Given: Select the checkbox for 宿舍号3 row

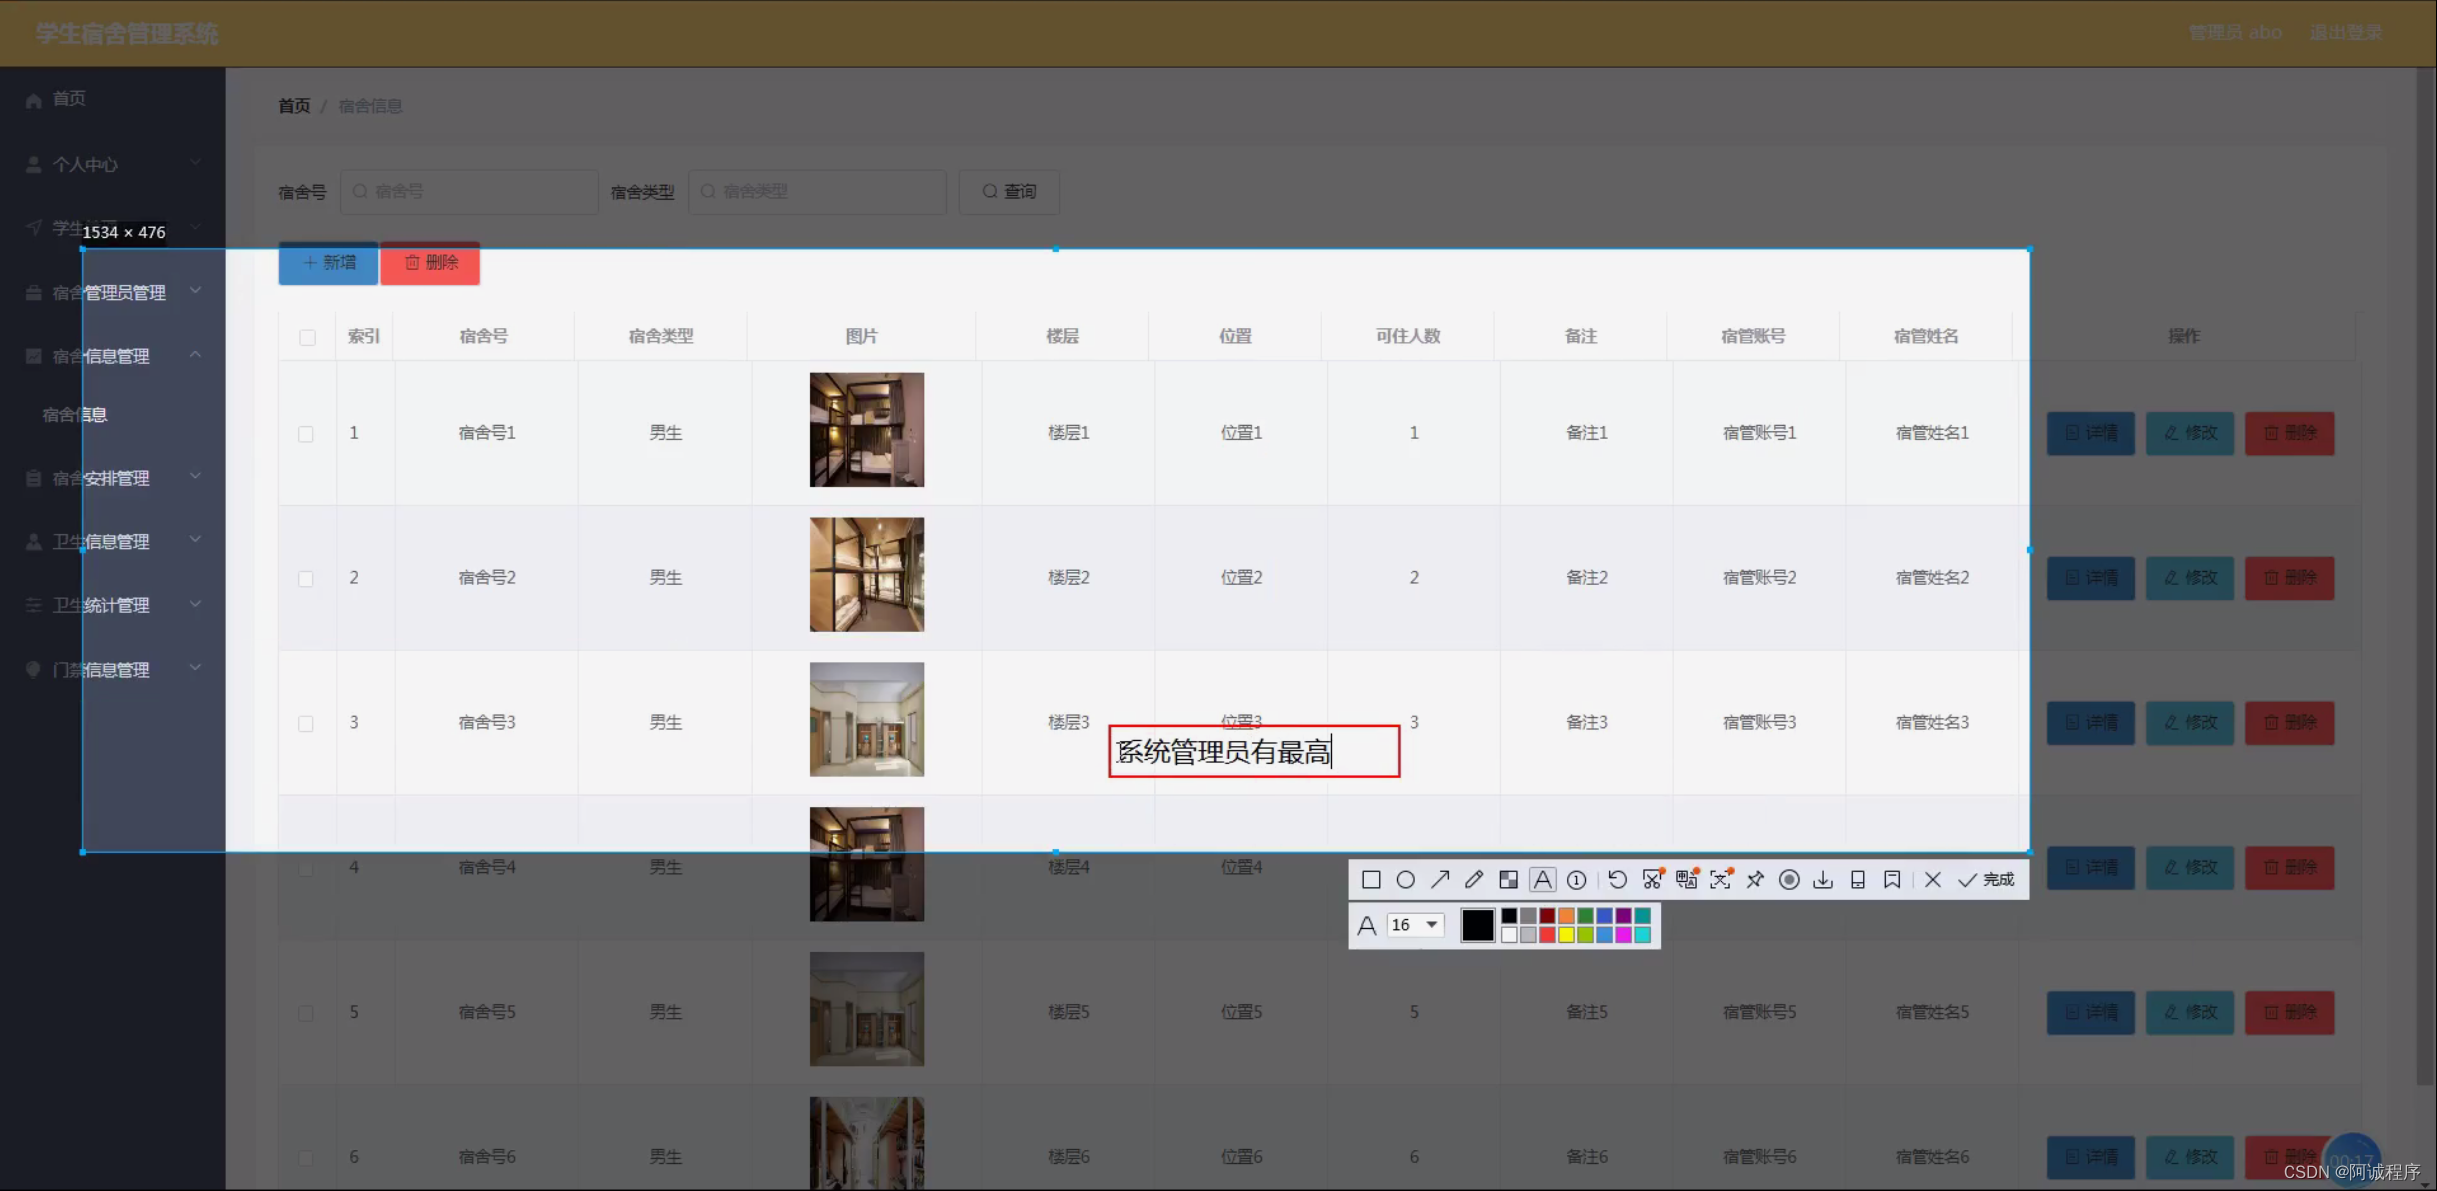Looking at the screenshot, I should coord(306,722).
